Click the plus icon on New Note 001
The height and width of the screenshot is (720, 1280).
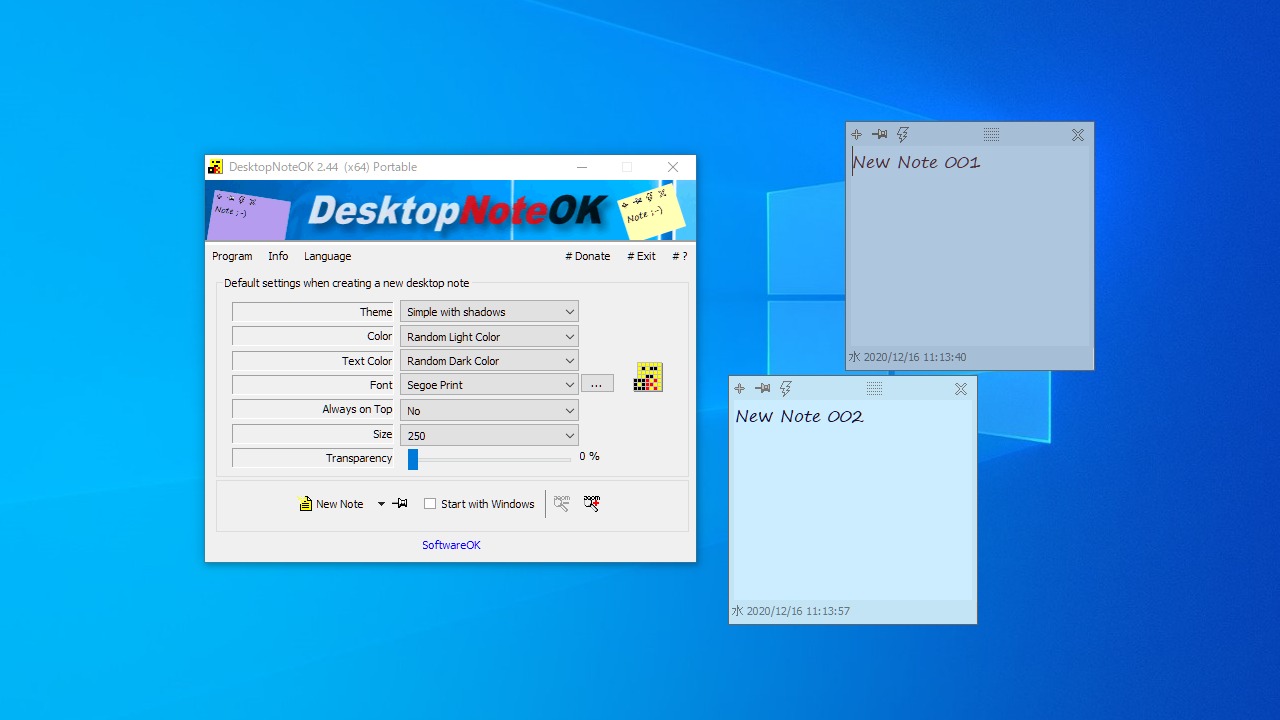point(856,135)
